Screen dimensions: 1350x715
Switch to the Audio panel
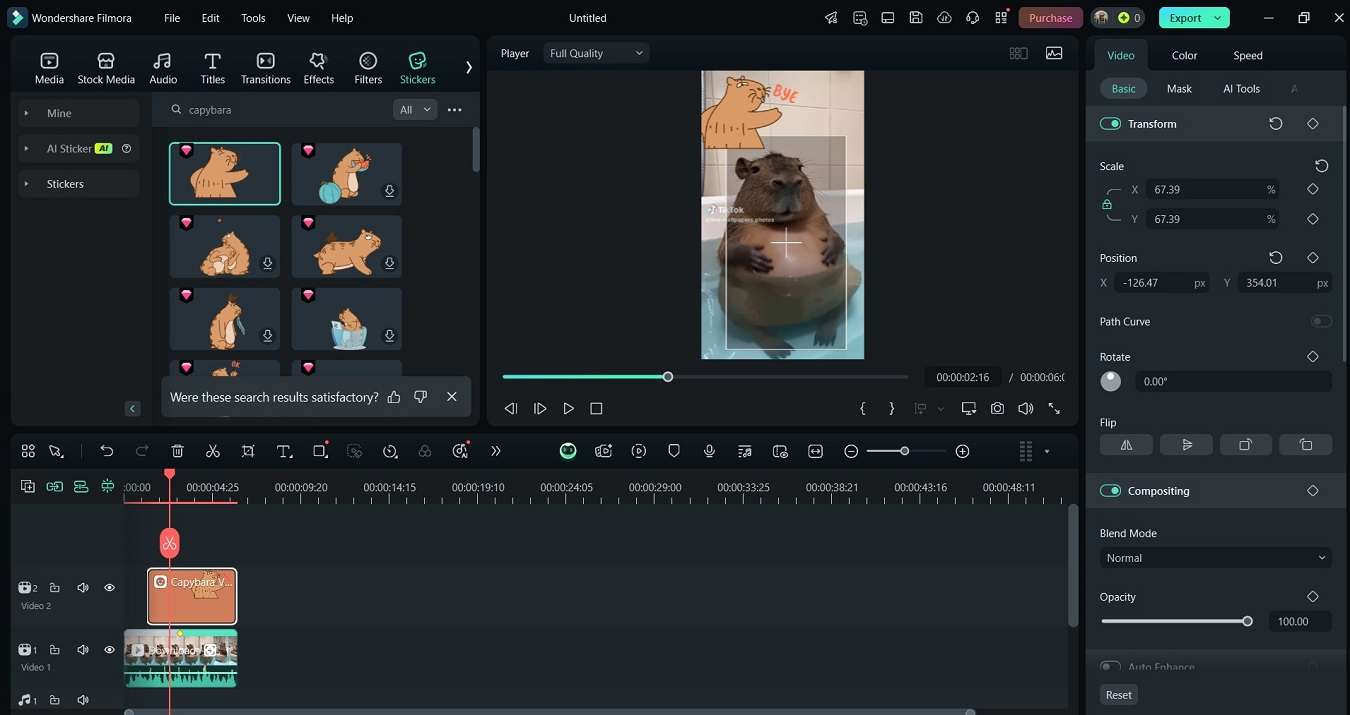163,68
